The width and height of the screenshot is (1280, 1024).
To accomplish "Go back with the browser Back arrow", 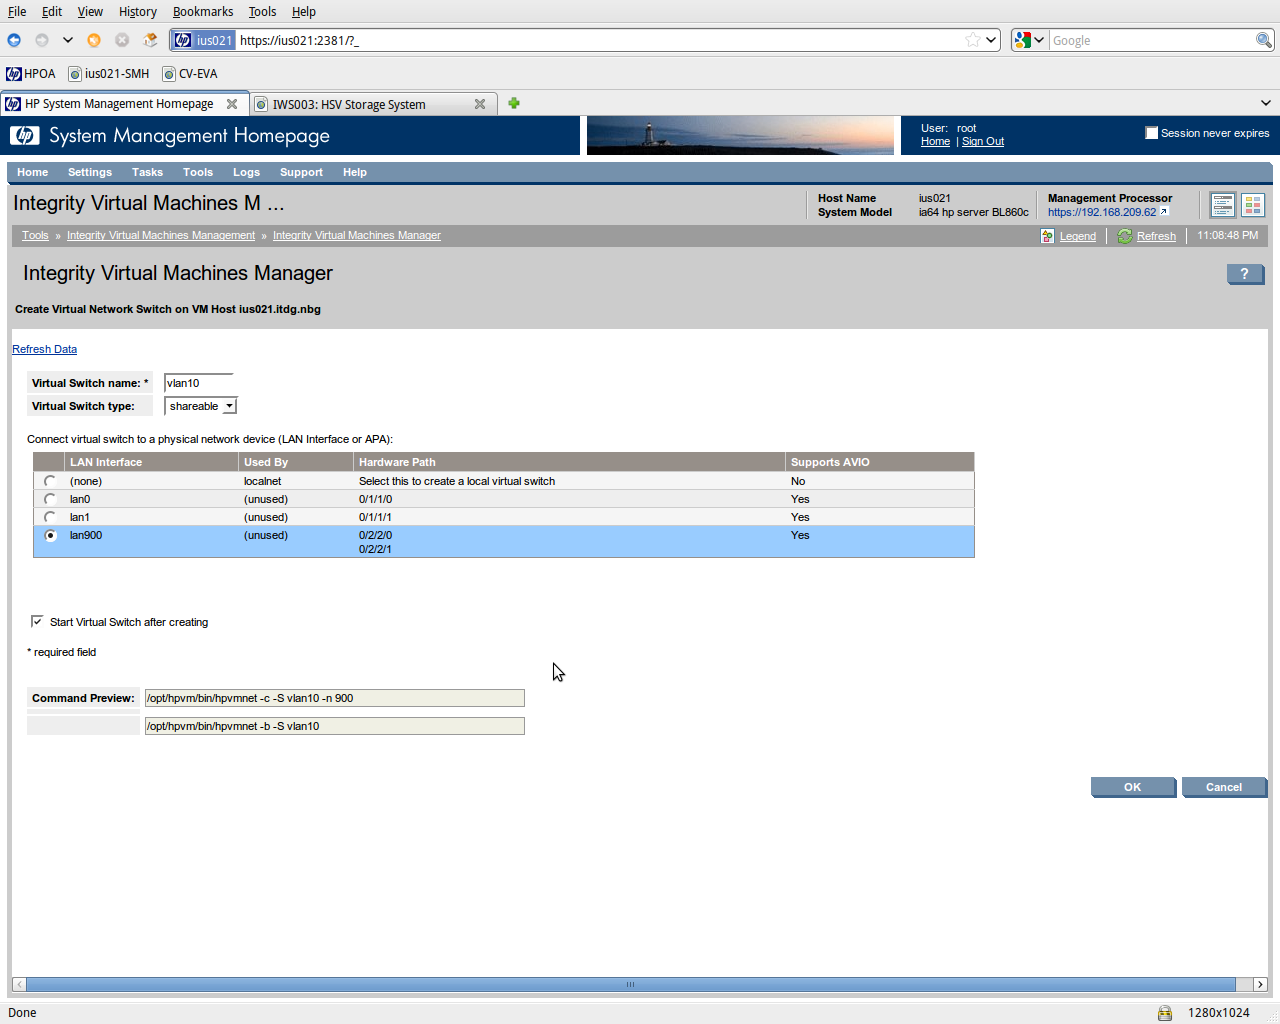I will pyautogui.click(x=14, y=40).
